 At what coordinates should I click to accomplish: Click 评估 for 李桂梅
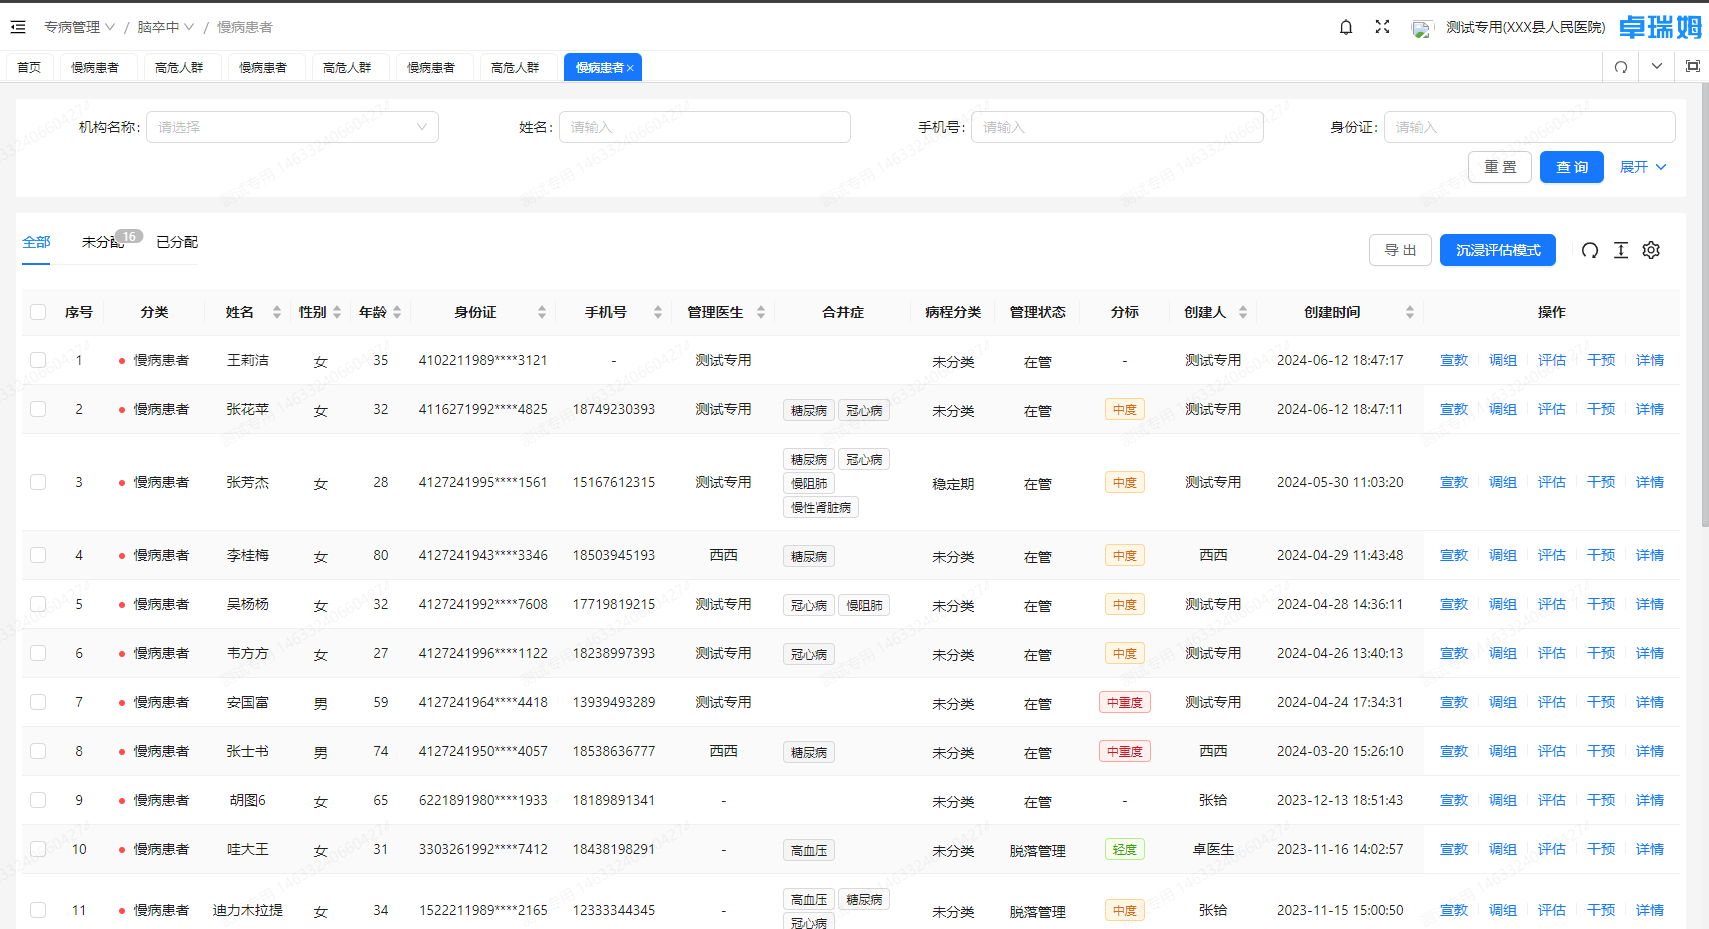tap(1552, 555)
